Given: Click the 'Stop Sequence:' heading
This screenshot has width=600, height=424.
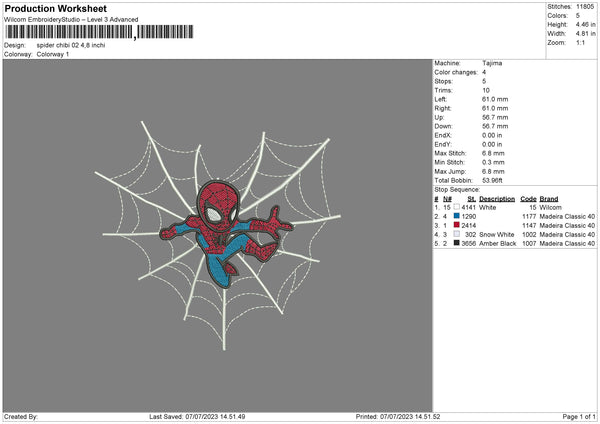Looking at the screenshot, I should (457, 189).
